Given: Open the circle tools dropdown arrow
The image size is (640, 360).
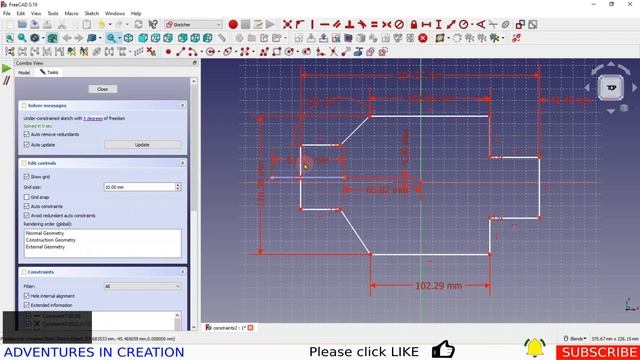Looking at the screenshot, I should point(219,52).
